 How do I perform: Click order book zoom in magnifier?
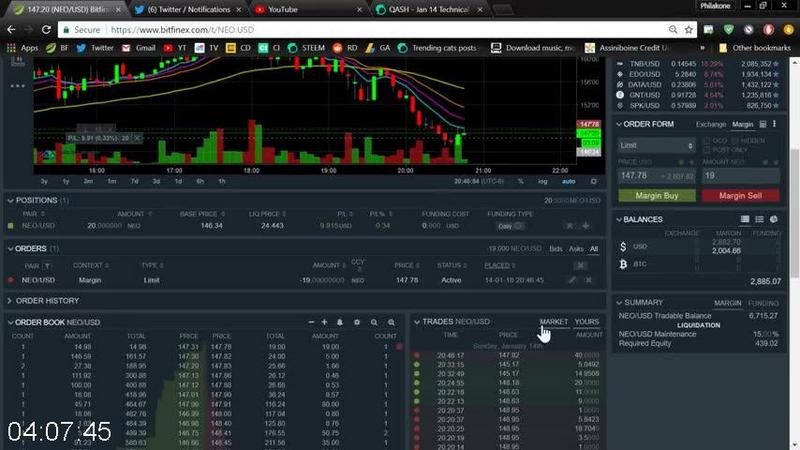[391, 322]
